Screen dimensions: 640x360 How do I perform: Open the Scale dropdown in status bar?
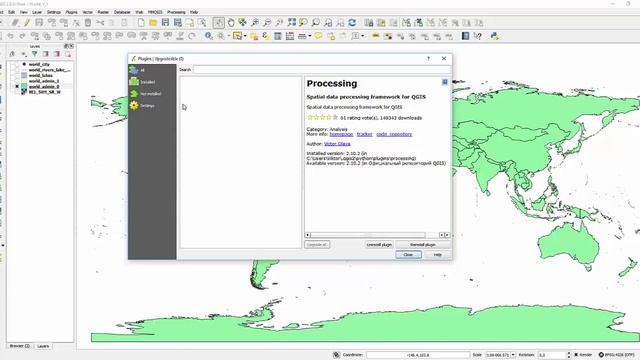point(513,355)
